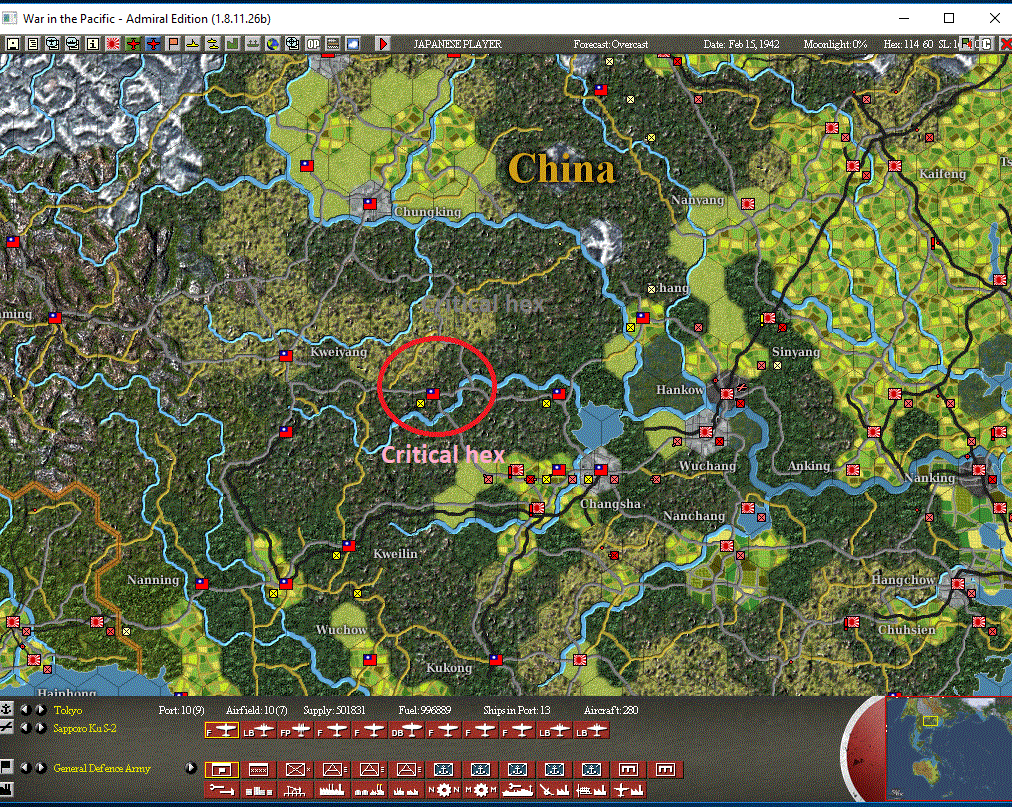Screen dimensions: 1012x807
Task: Click the Chinese flag unit at Changsha
Action: [601, 470]
